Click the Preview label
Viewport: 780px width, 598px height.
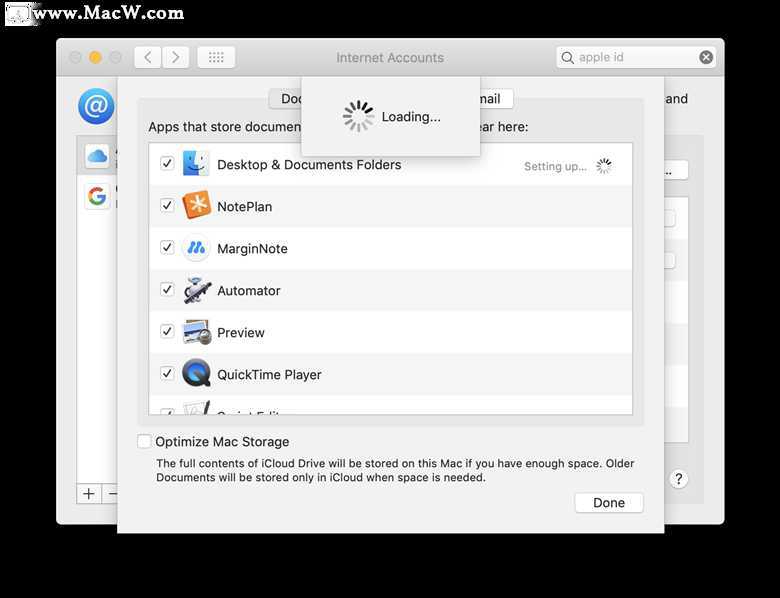pos(241,333)
